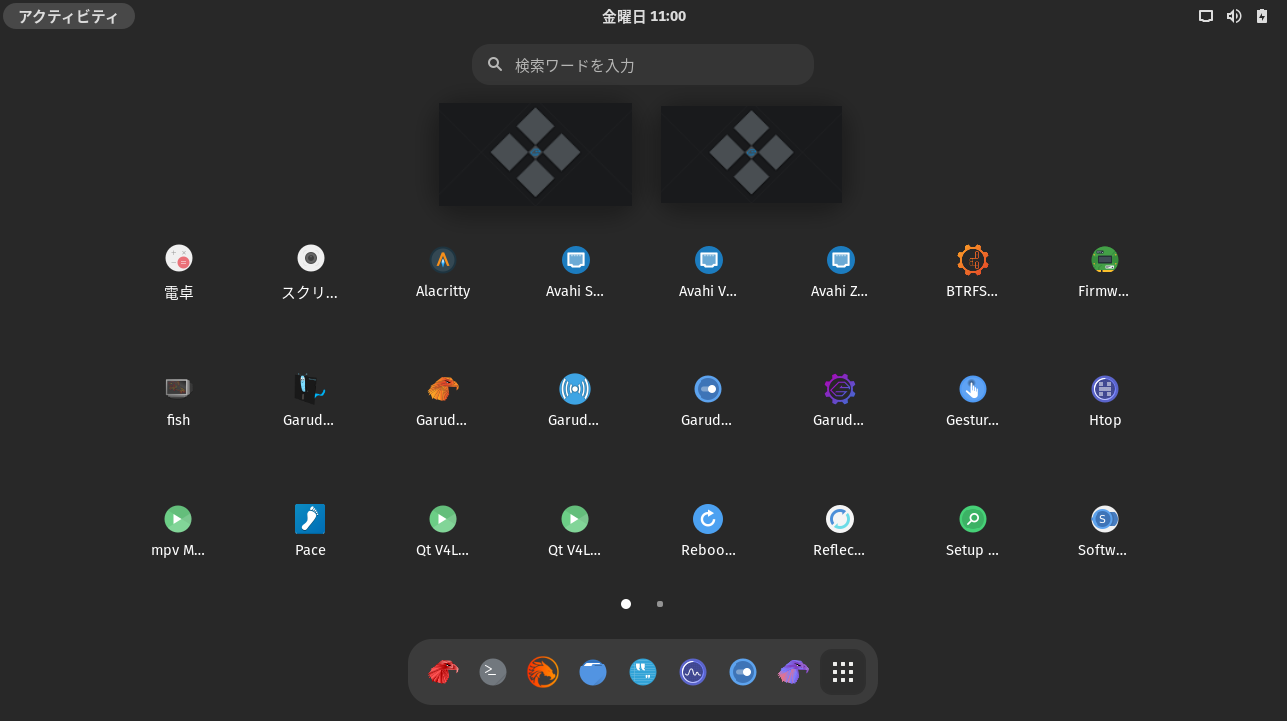Click the red eagle icon in dock
Image resolution: width=1287 pixels, height=721 pixels.
coord(443,672)
